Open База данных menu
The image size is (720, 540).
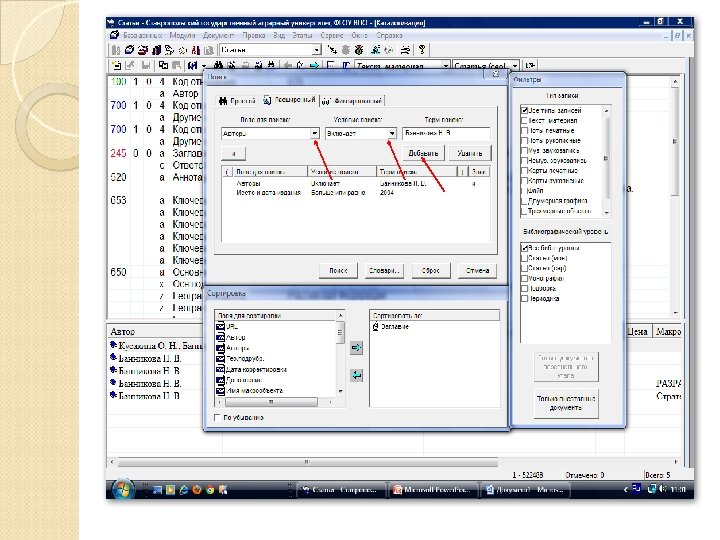143,35
